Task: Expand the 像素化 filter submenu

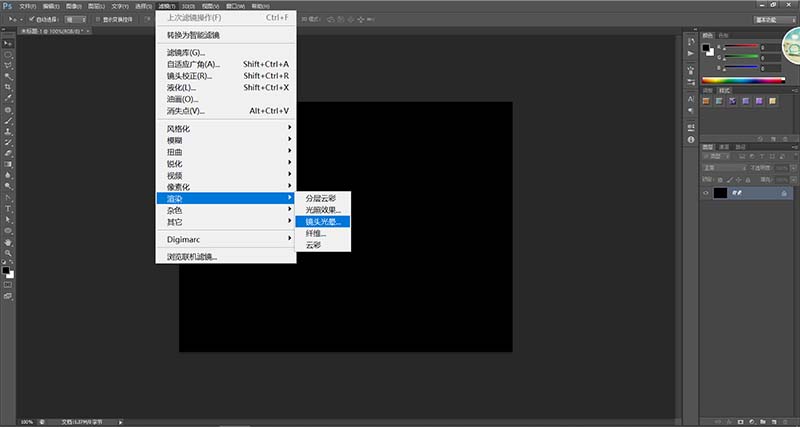Action: click(226, 187)
